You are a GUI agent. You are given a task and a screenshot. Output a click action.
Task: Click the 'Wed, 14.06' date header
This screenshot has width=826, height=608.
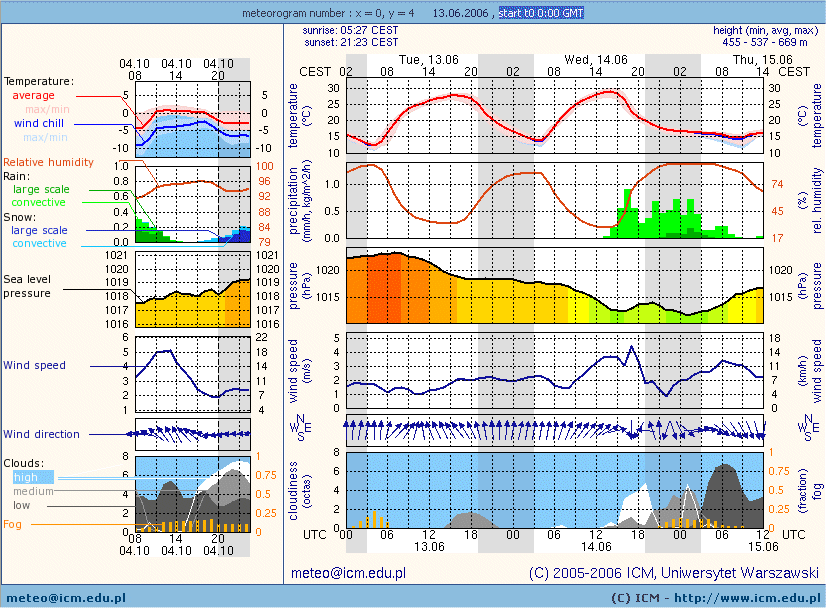pos(596,59)
